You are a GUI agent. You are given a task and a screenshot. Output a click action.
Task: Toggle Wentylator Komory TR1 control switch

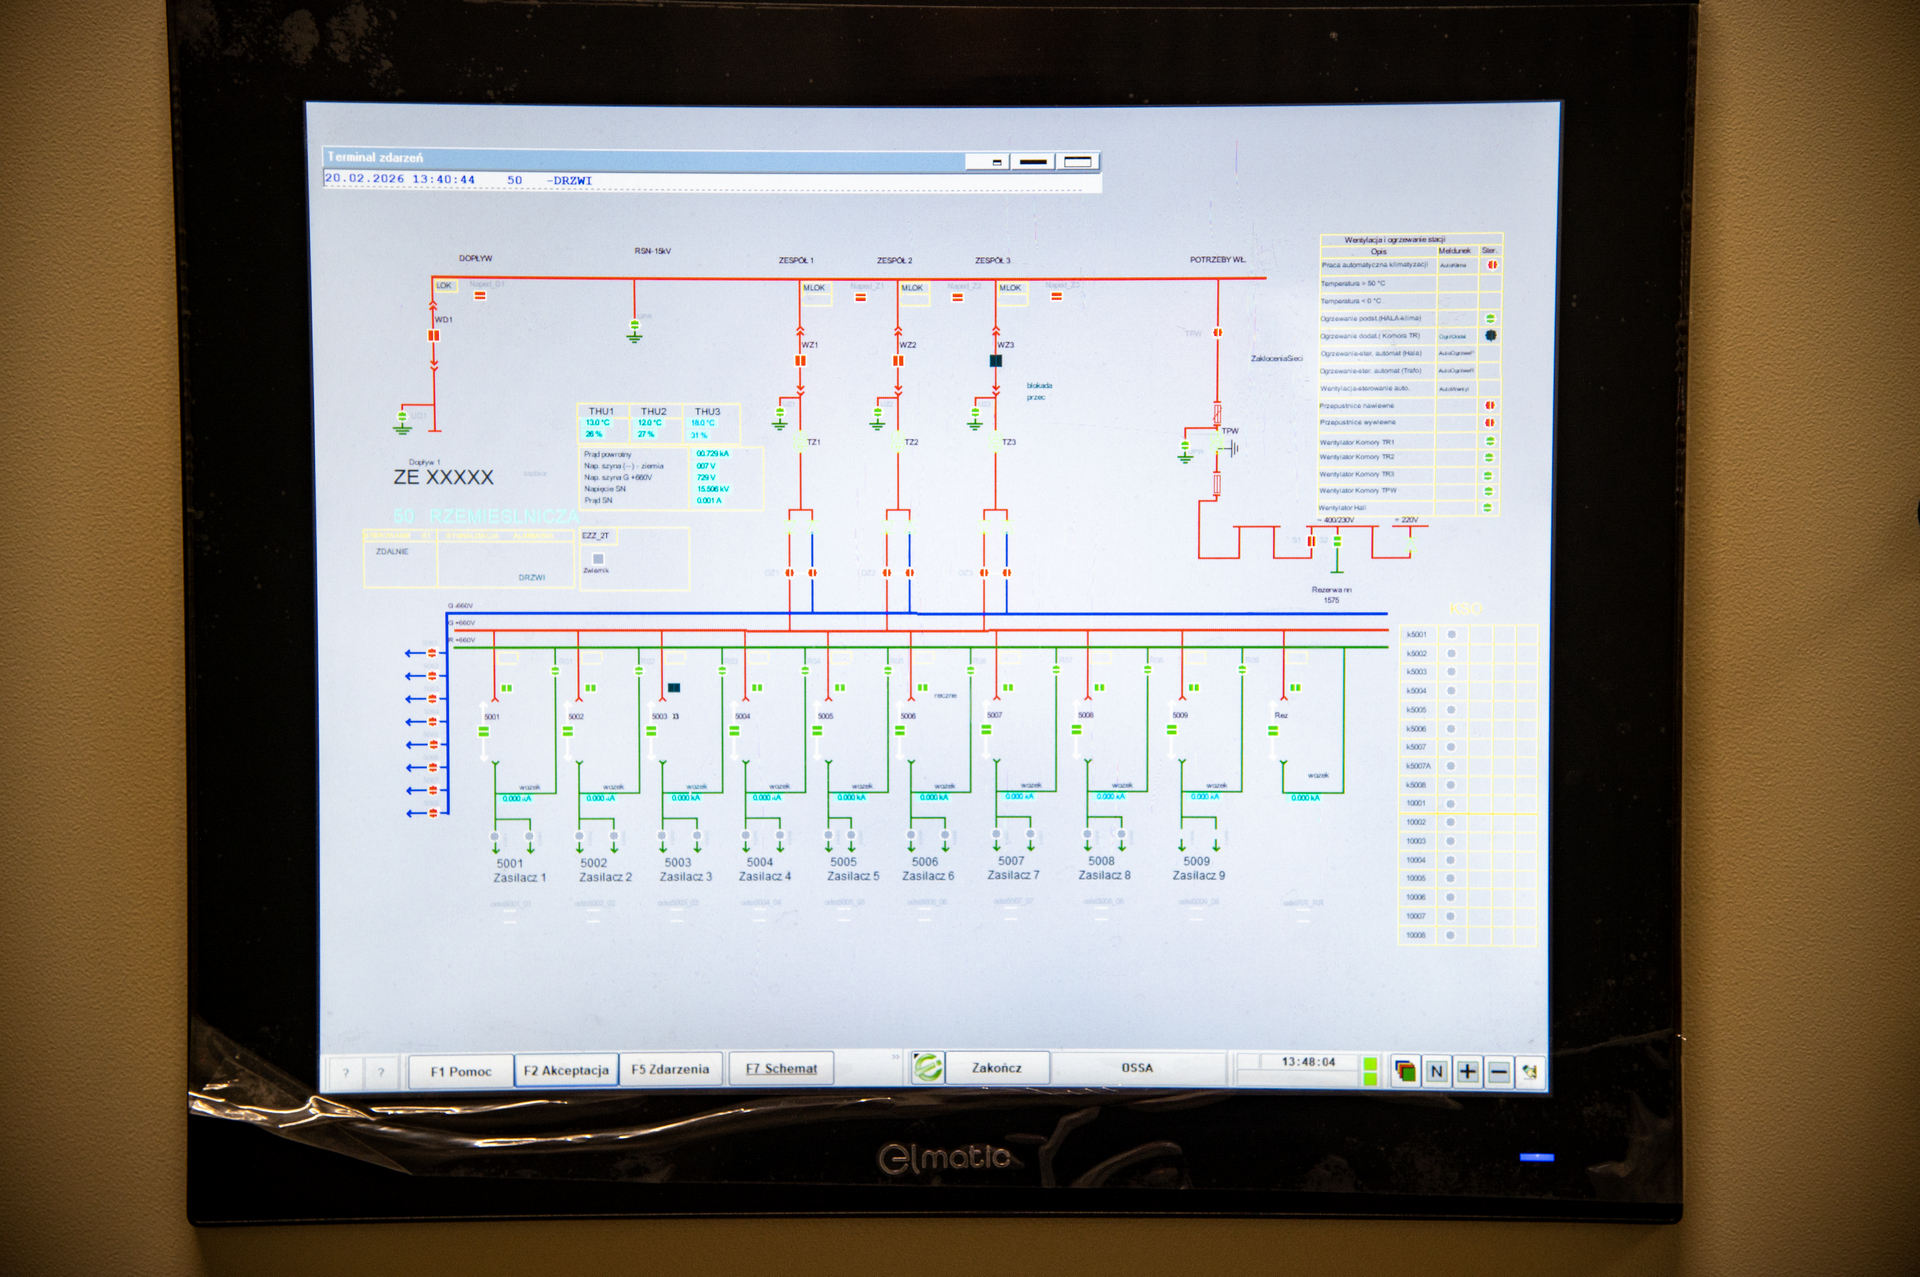pyautogui.click(x=1489, y=441)
